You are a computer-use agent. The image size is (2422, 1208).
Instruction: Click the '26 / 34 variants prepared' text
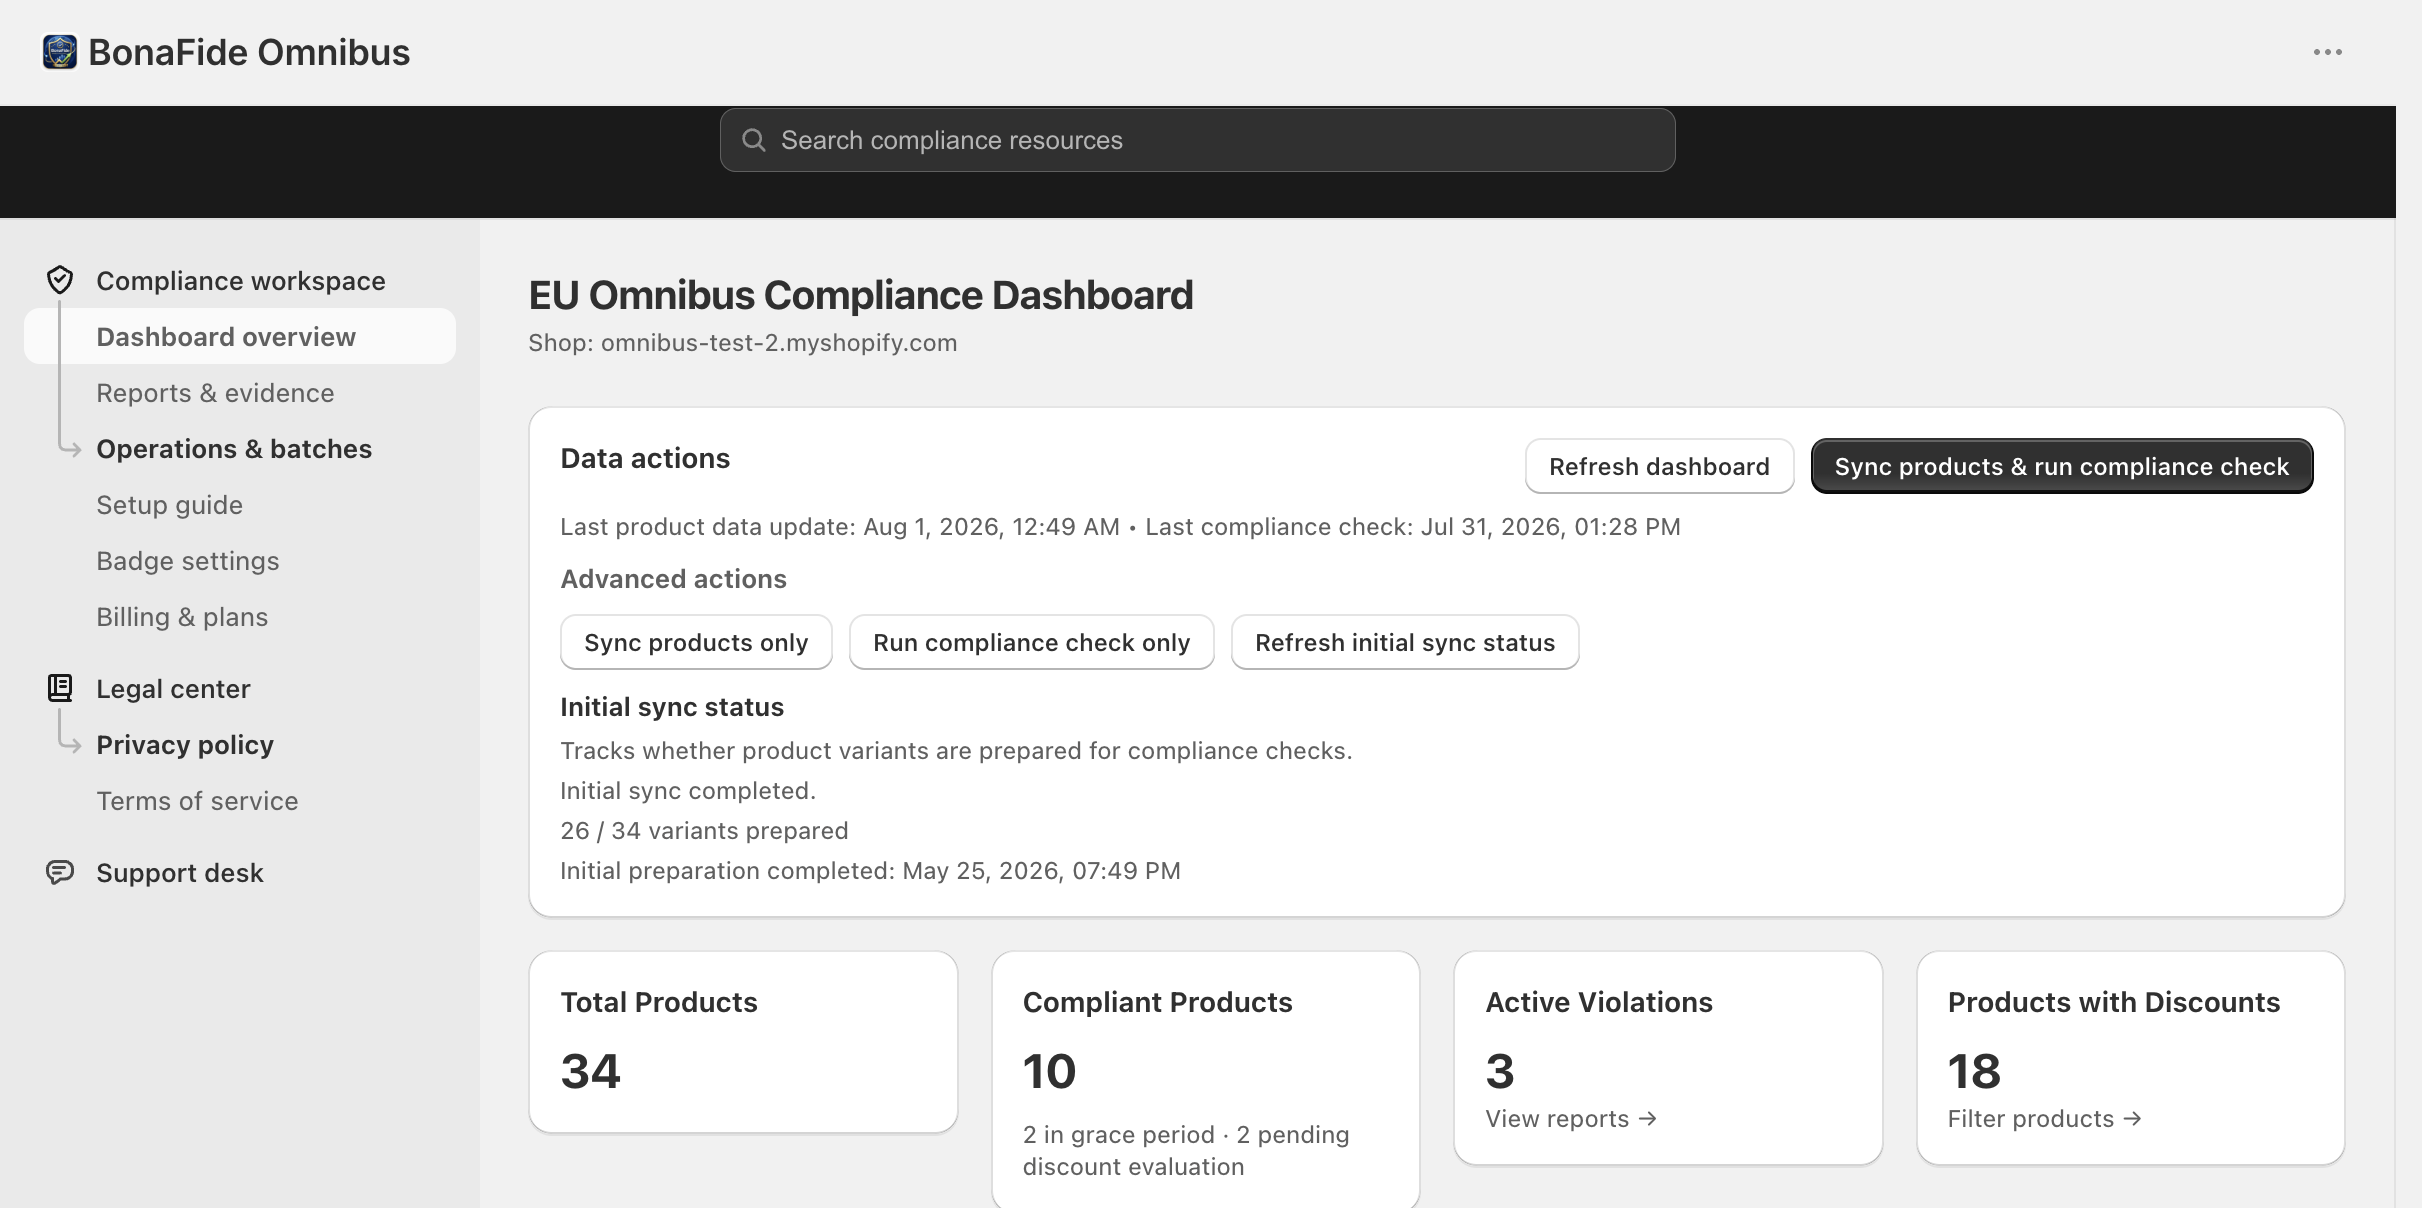[x=704, y=831]
